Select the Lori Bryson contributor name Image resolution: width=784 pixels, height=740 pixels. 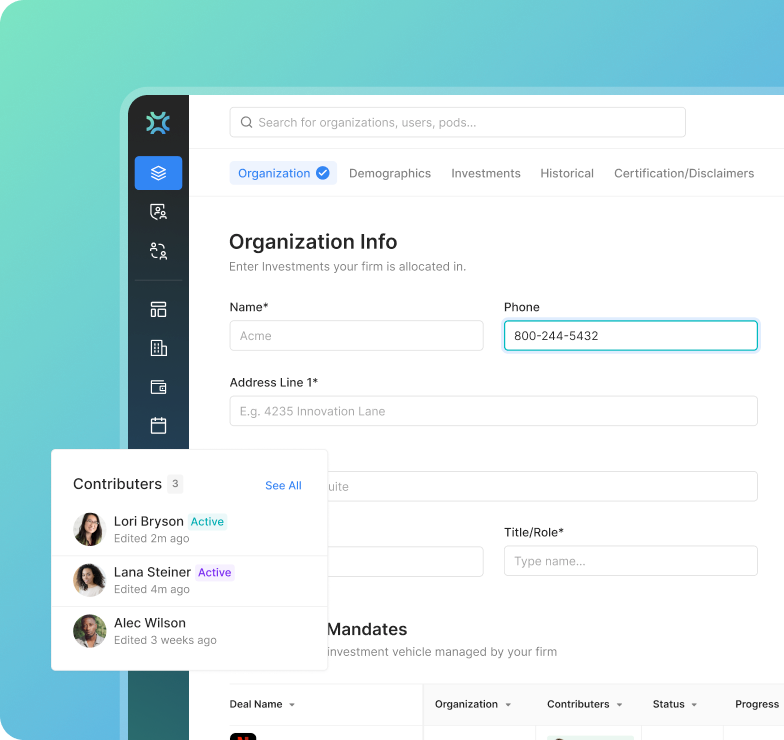click(x=148, y=522)
